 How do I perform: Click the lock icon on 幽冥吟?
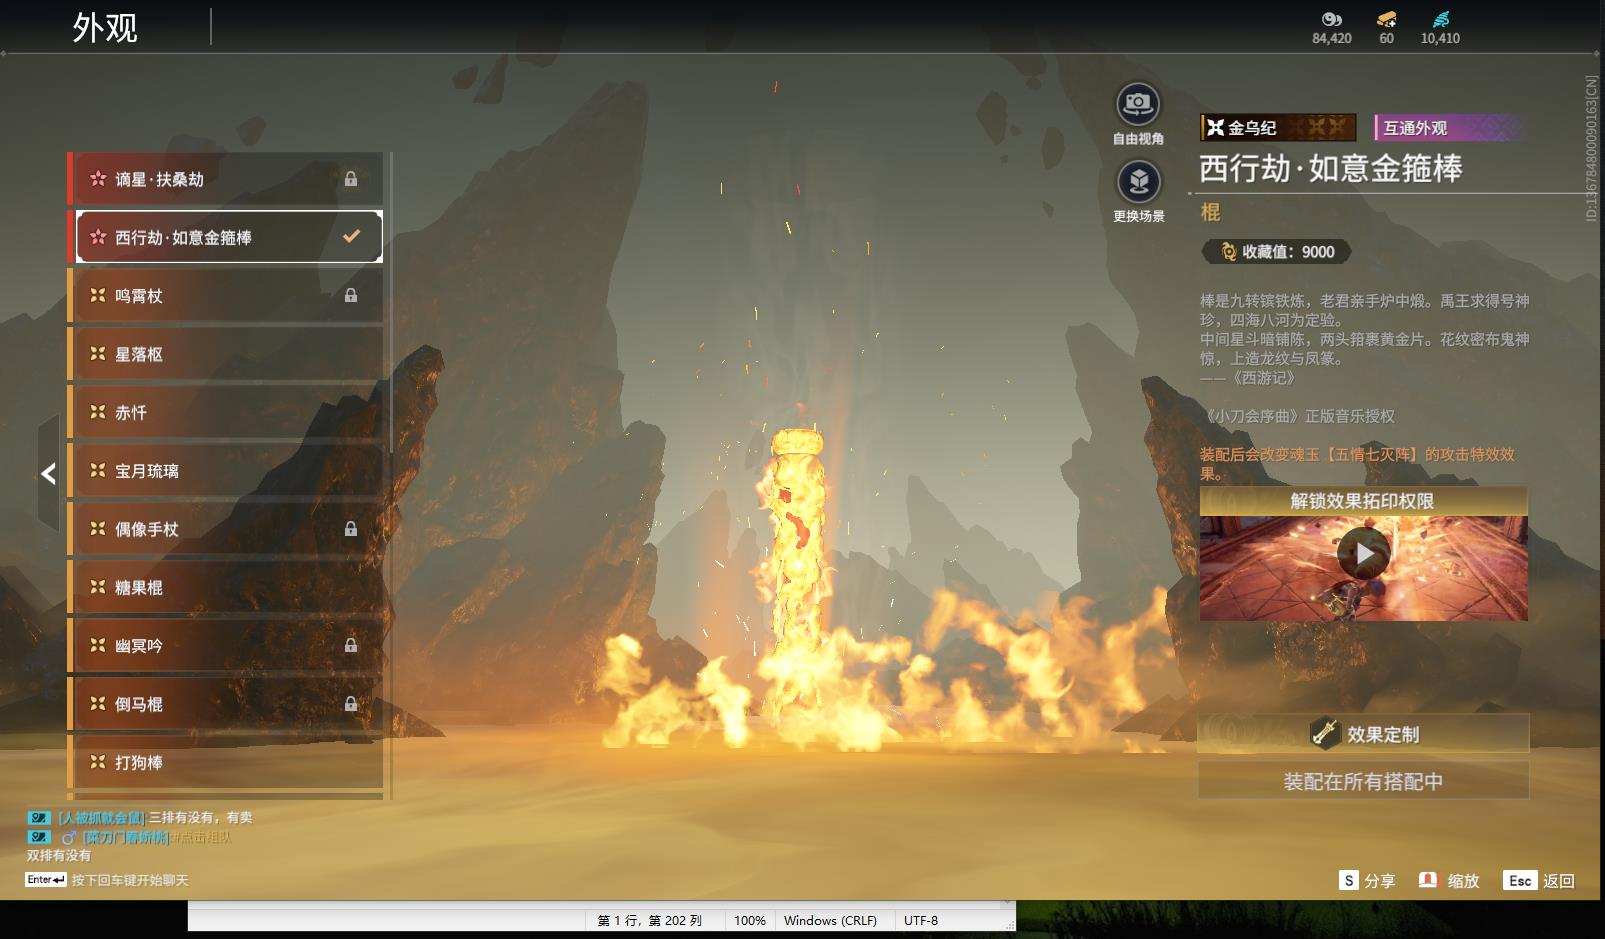pyautogui.click(x=351, y=645)
